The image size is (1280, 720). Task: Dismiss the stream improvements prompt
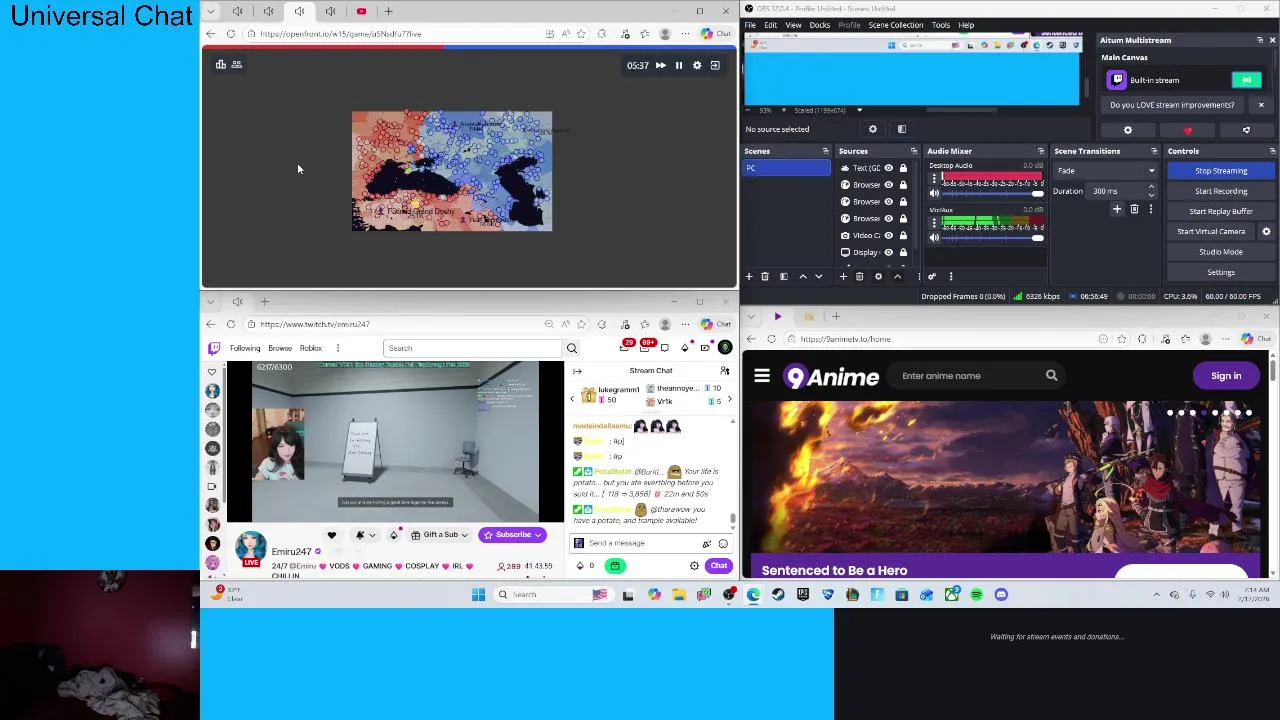1261,105
